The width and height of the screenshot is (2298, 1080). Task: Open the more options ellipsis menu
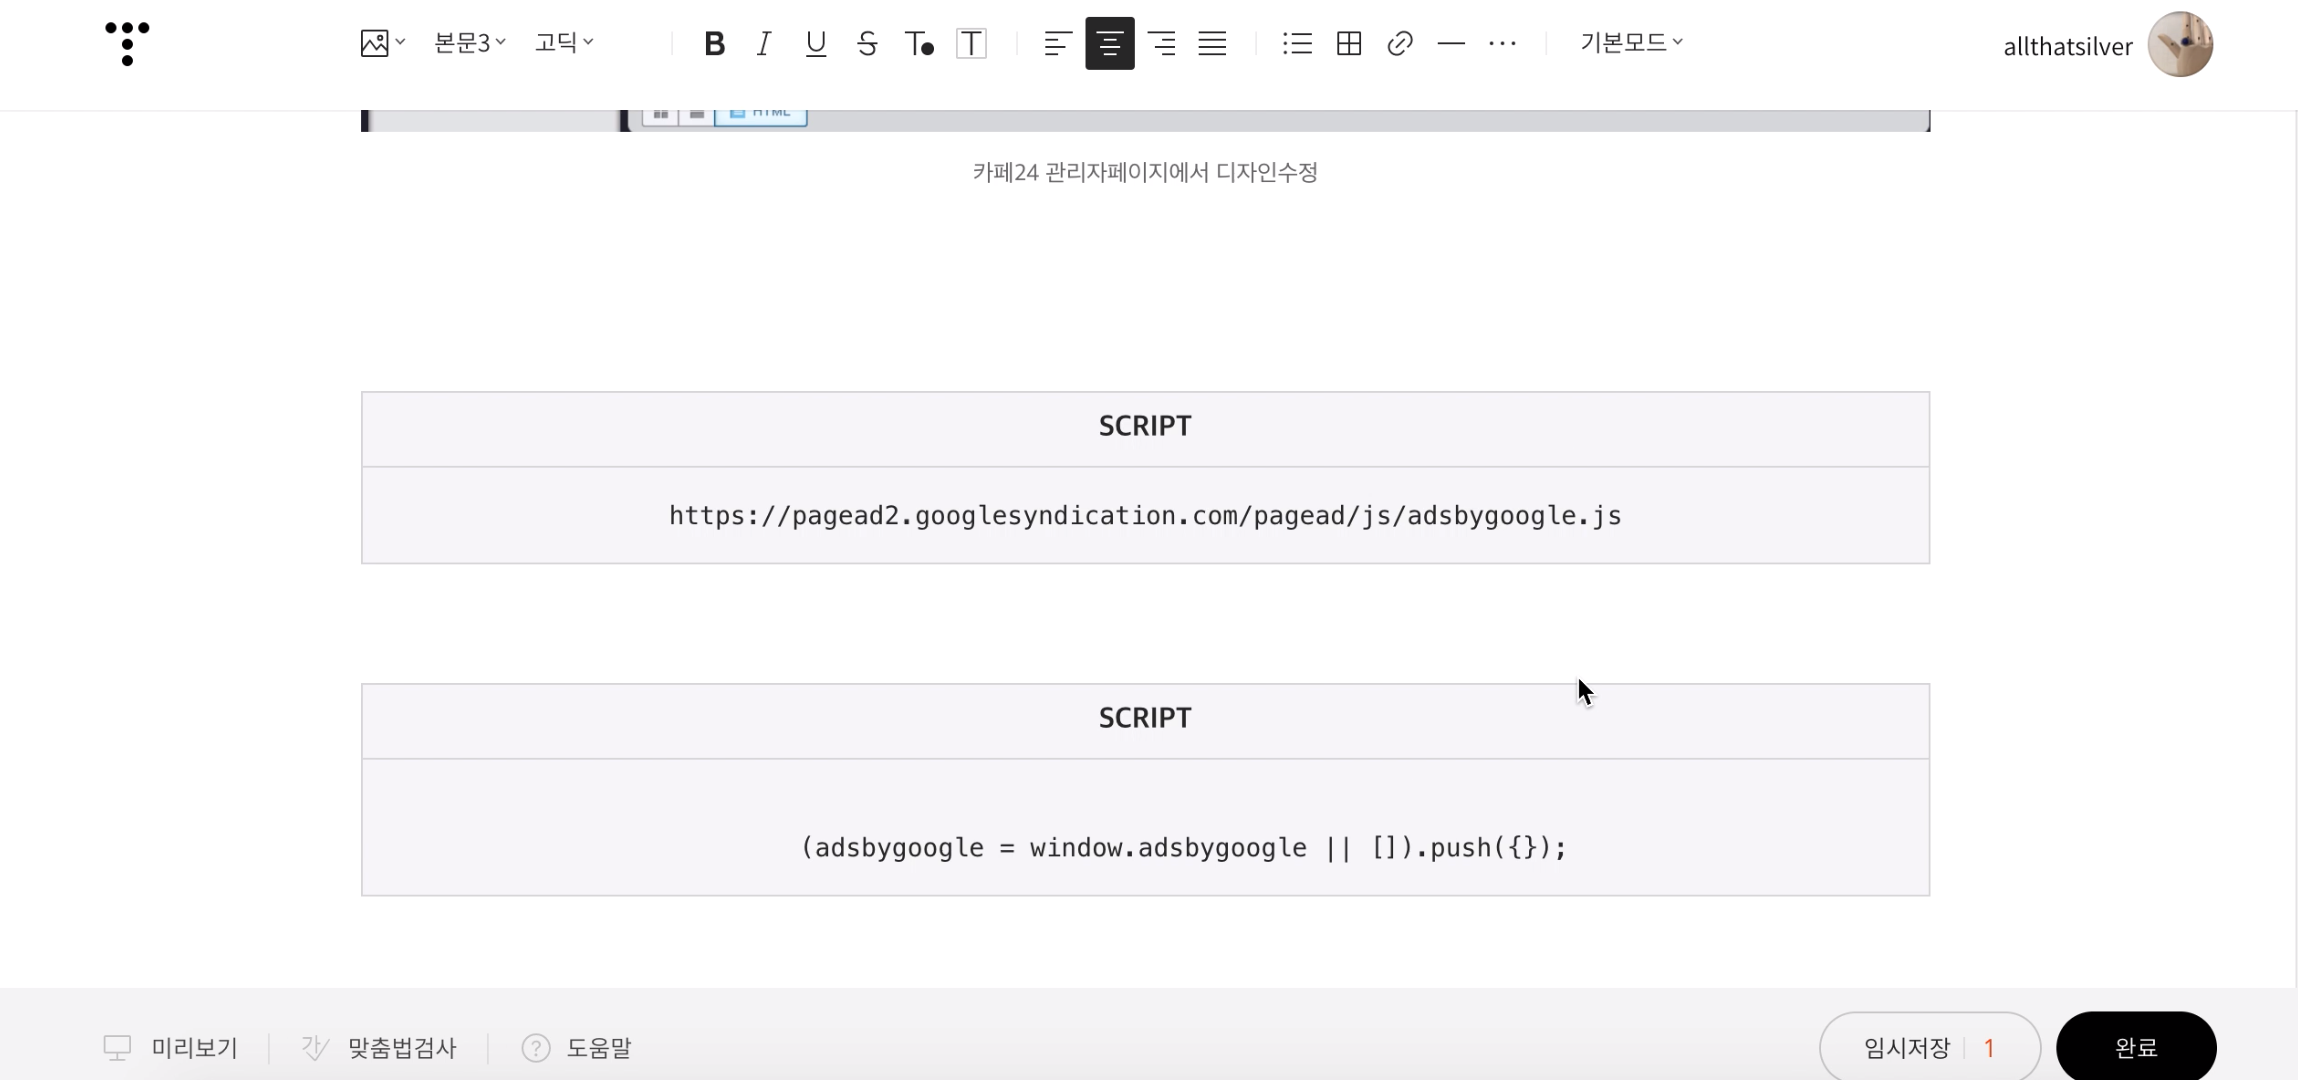(1502, 43)
